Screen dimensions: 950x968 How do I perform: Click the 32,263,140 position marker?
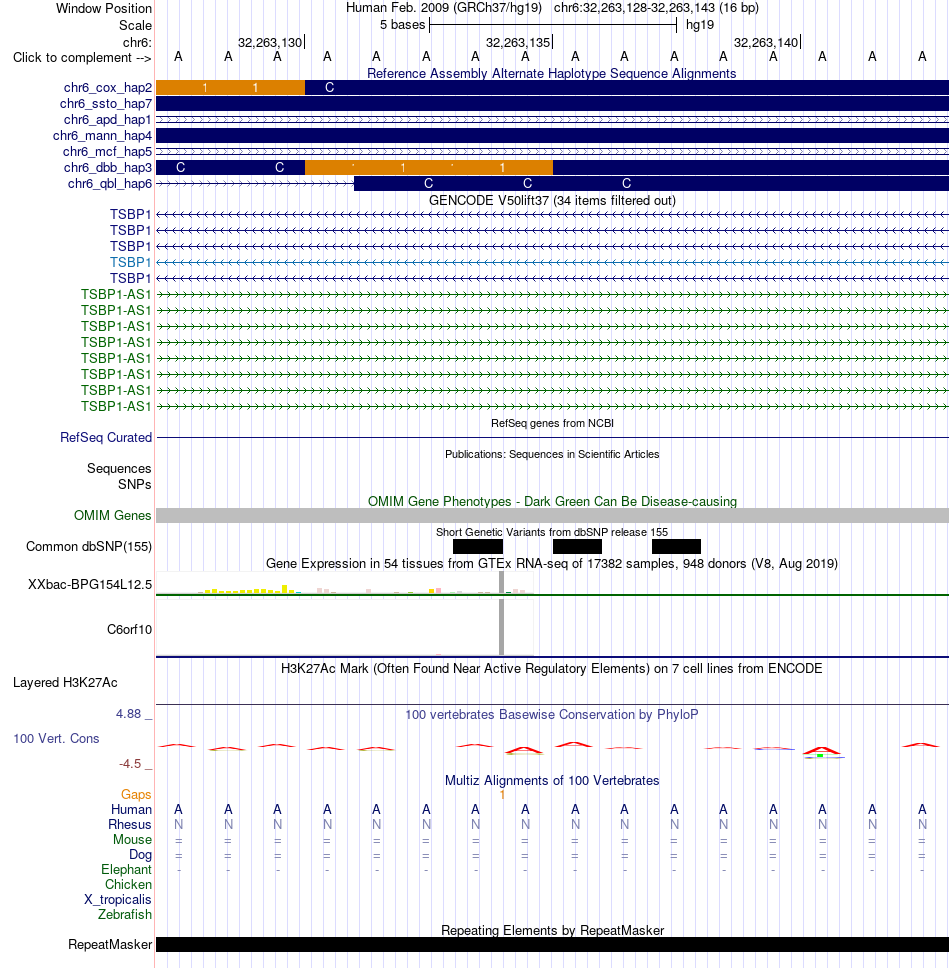coord(767,43)
